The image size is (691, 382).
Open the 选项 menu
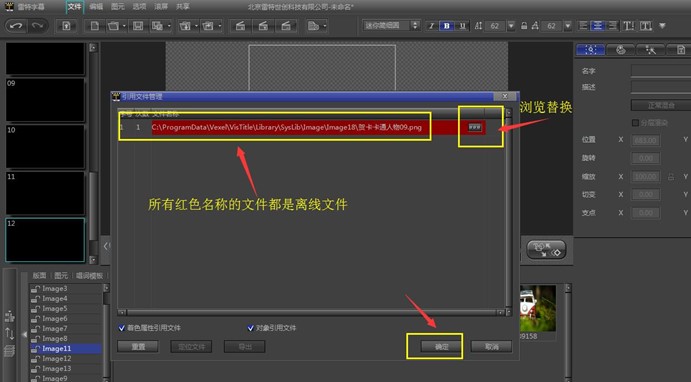(x=139, y=7)
